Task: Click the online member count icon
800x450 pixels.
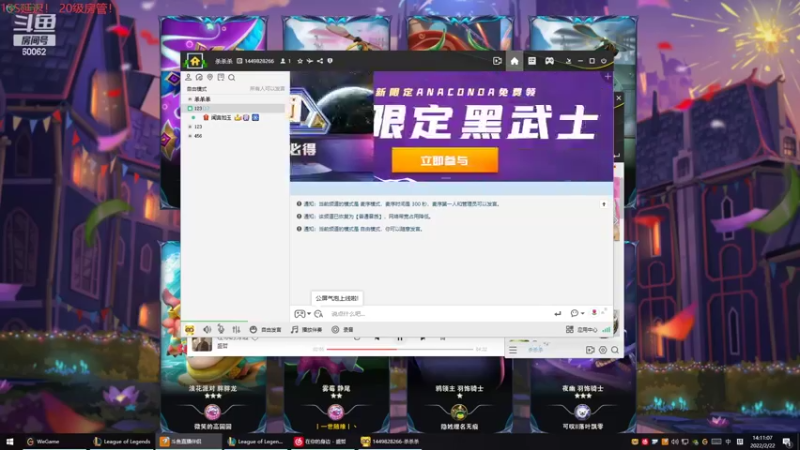Action: (x=285, y=61)
